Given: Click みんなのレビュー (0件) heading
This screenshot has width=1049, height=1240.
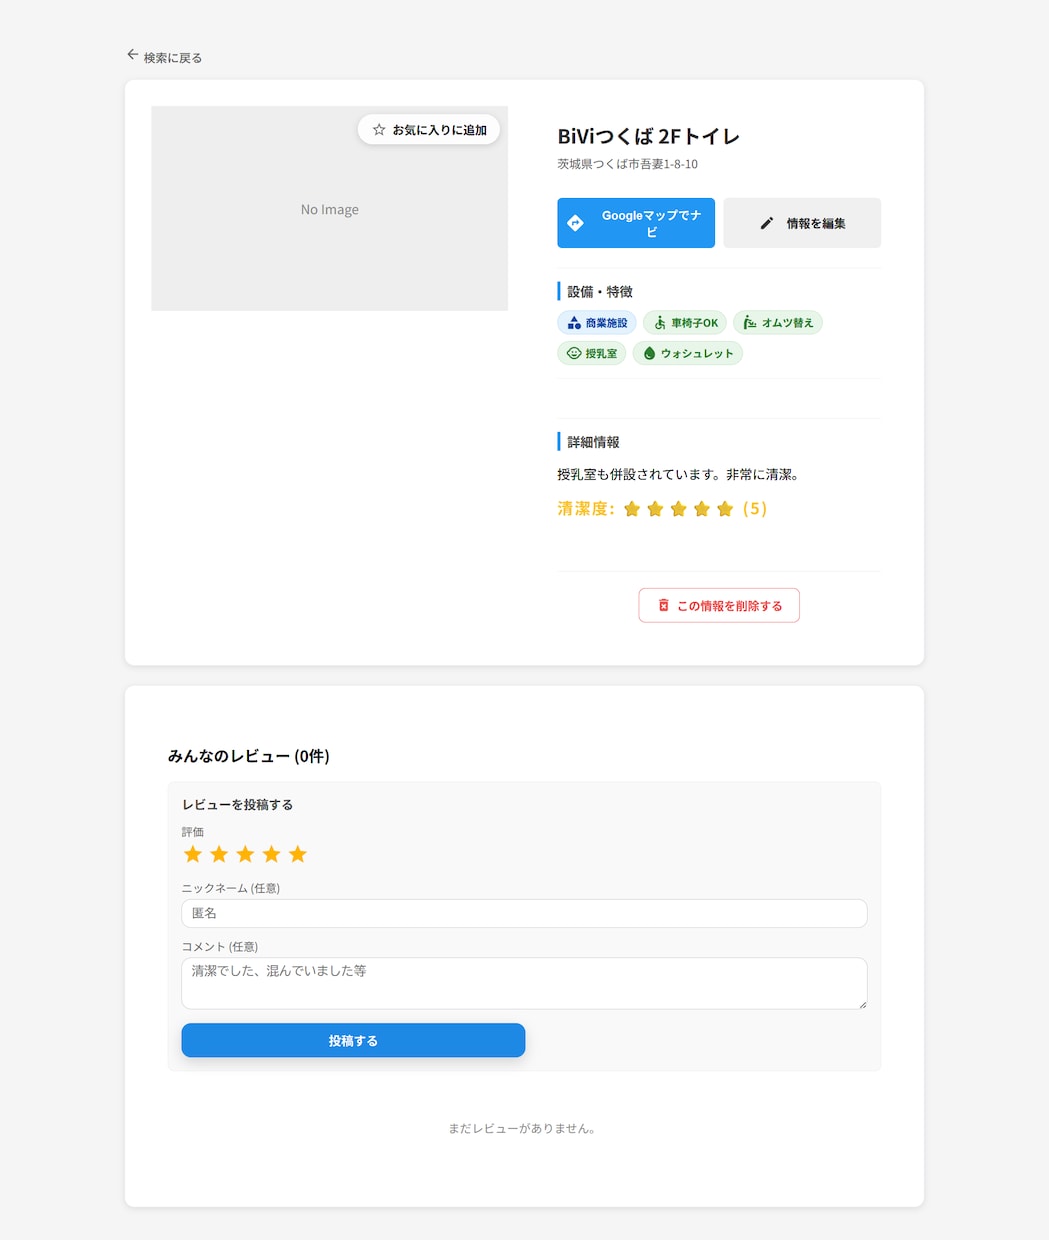Looking at the screenshot, I should tap(249, 756).
